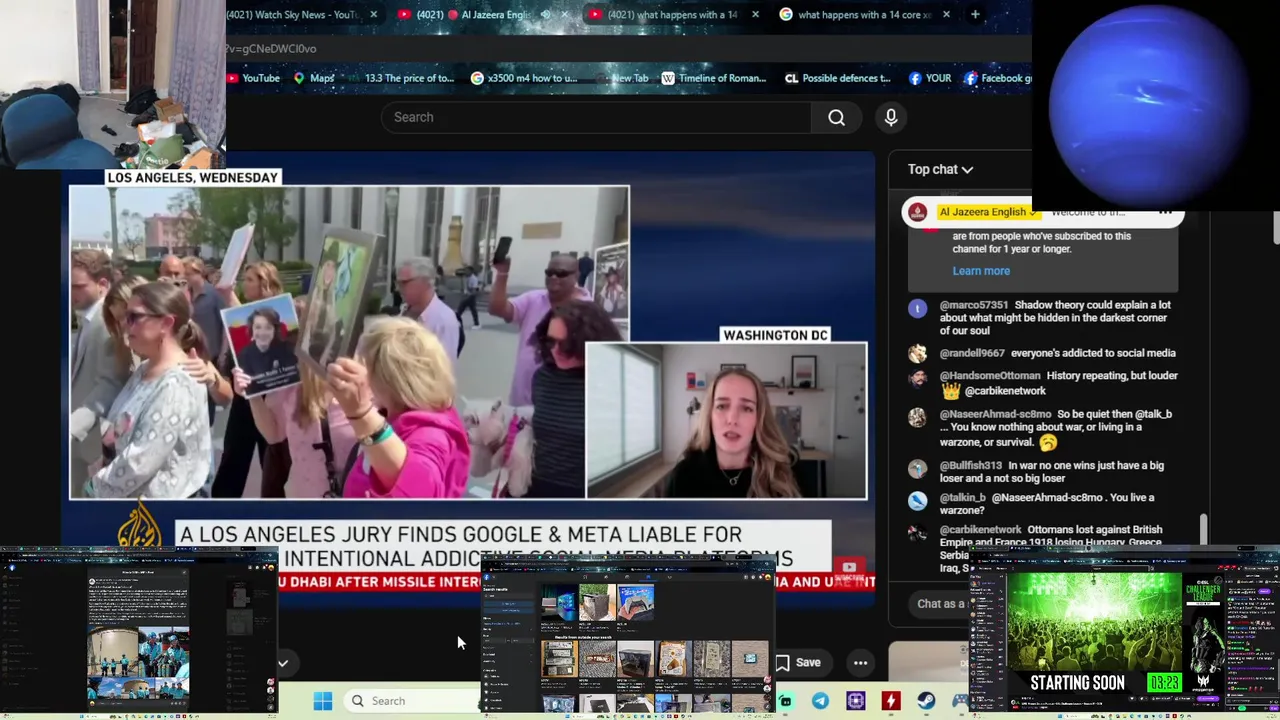Click the 'Chat as a' message field
Screen dimensions: 1280x720
tap(940, 604)
